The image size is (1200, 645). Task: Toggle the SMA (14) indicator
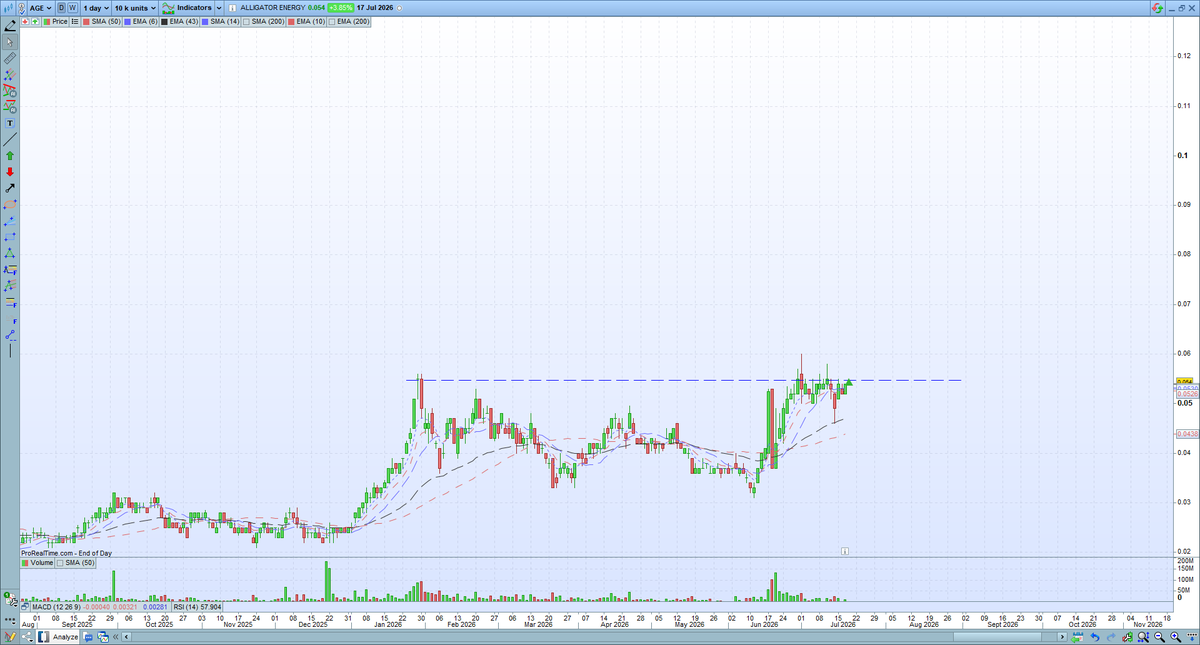[220, 21]
